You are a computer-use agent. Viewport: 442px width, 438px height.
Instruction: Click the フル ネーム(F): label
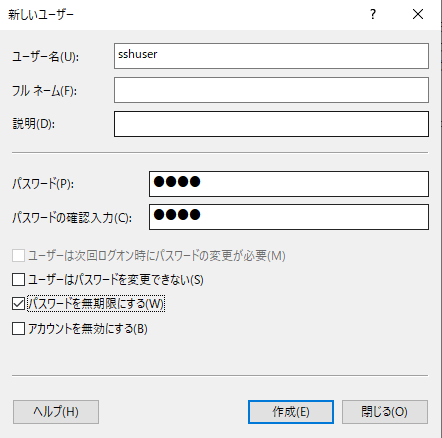pos(44,91)
